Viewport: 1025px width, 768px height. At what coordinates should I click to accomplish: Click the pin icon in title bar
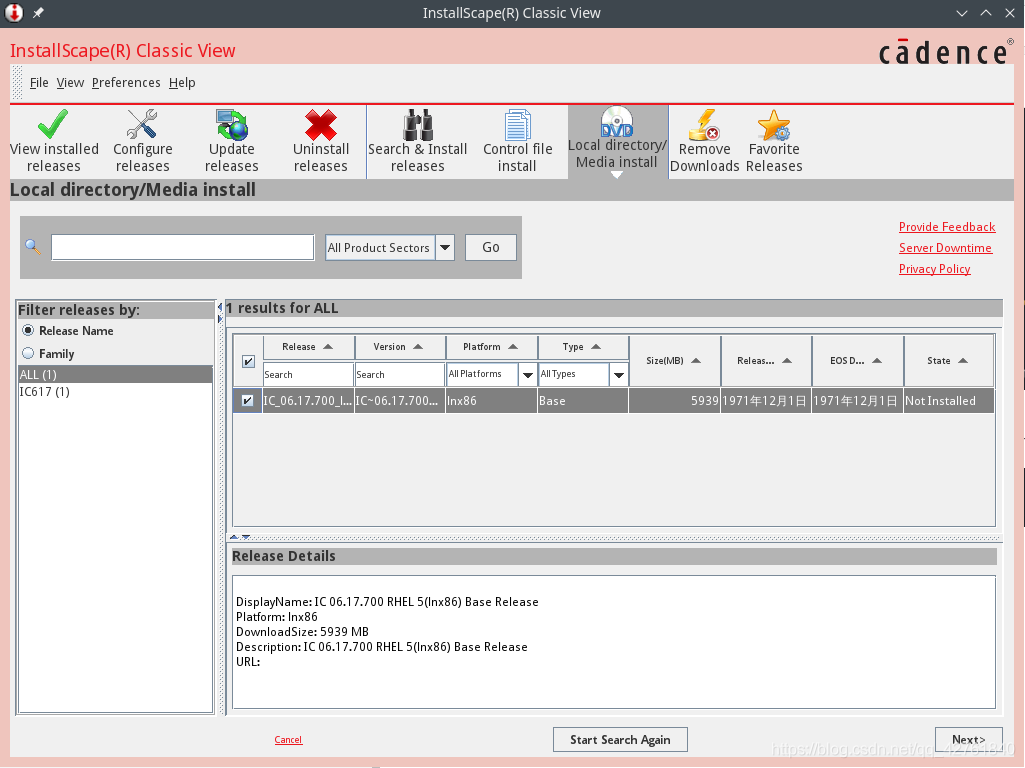pyautogui.click(x=39, y=13)
